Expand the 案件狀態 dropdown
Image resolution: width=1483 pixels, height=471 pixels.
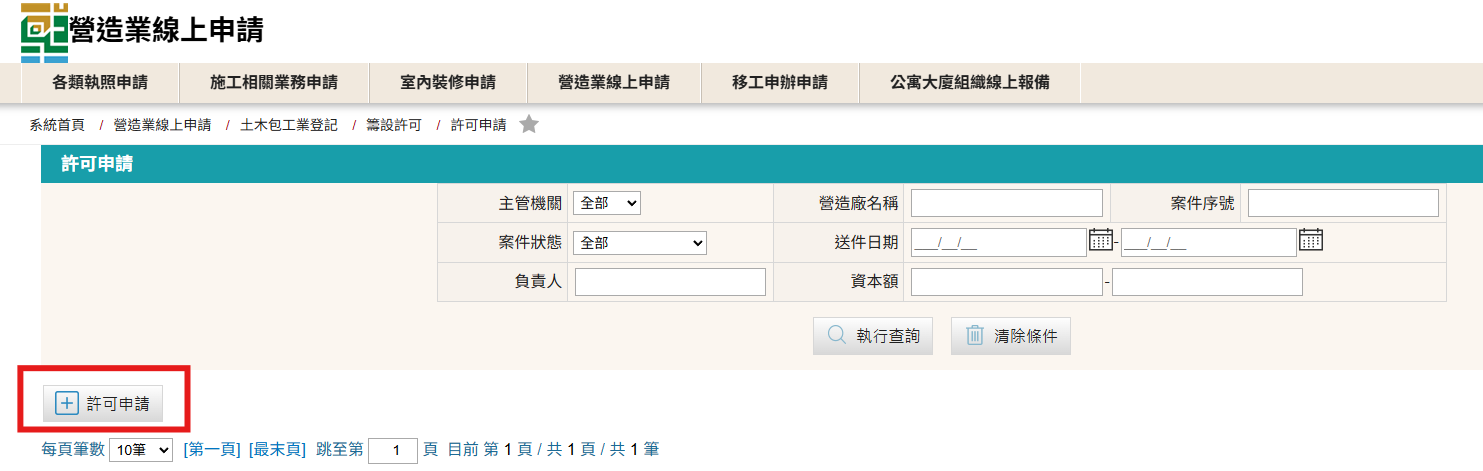click(x=639, y=243)
